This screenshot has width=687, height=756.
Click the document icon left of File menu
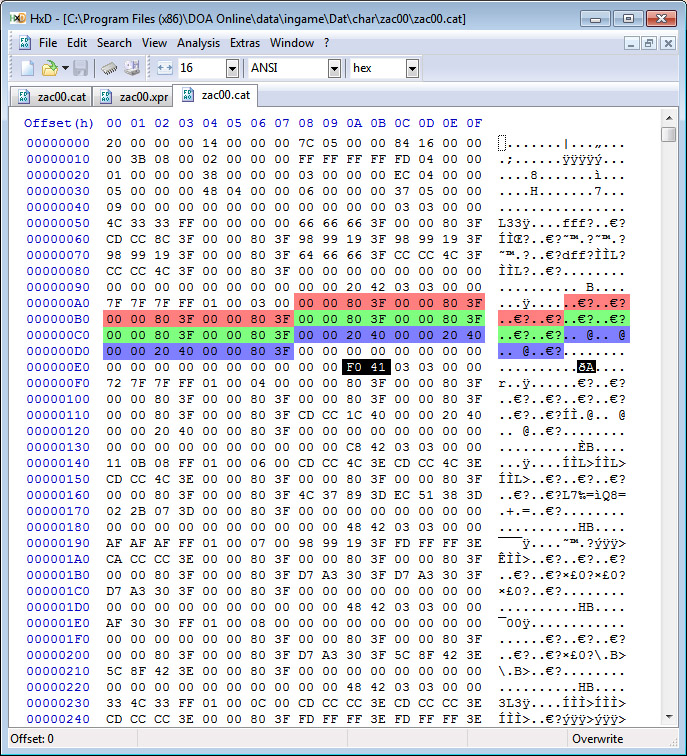(x=25, y=43)
